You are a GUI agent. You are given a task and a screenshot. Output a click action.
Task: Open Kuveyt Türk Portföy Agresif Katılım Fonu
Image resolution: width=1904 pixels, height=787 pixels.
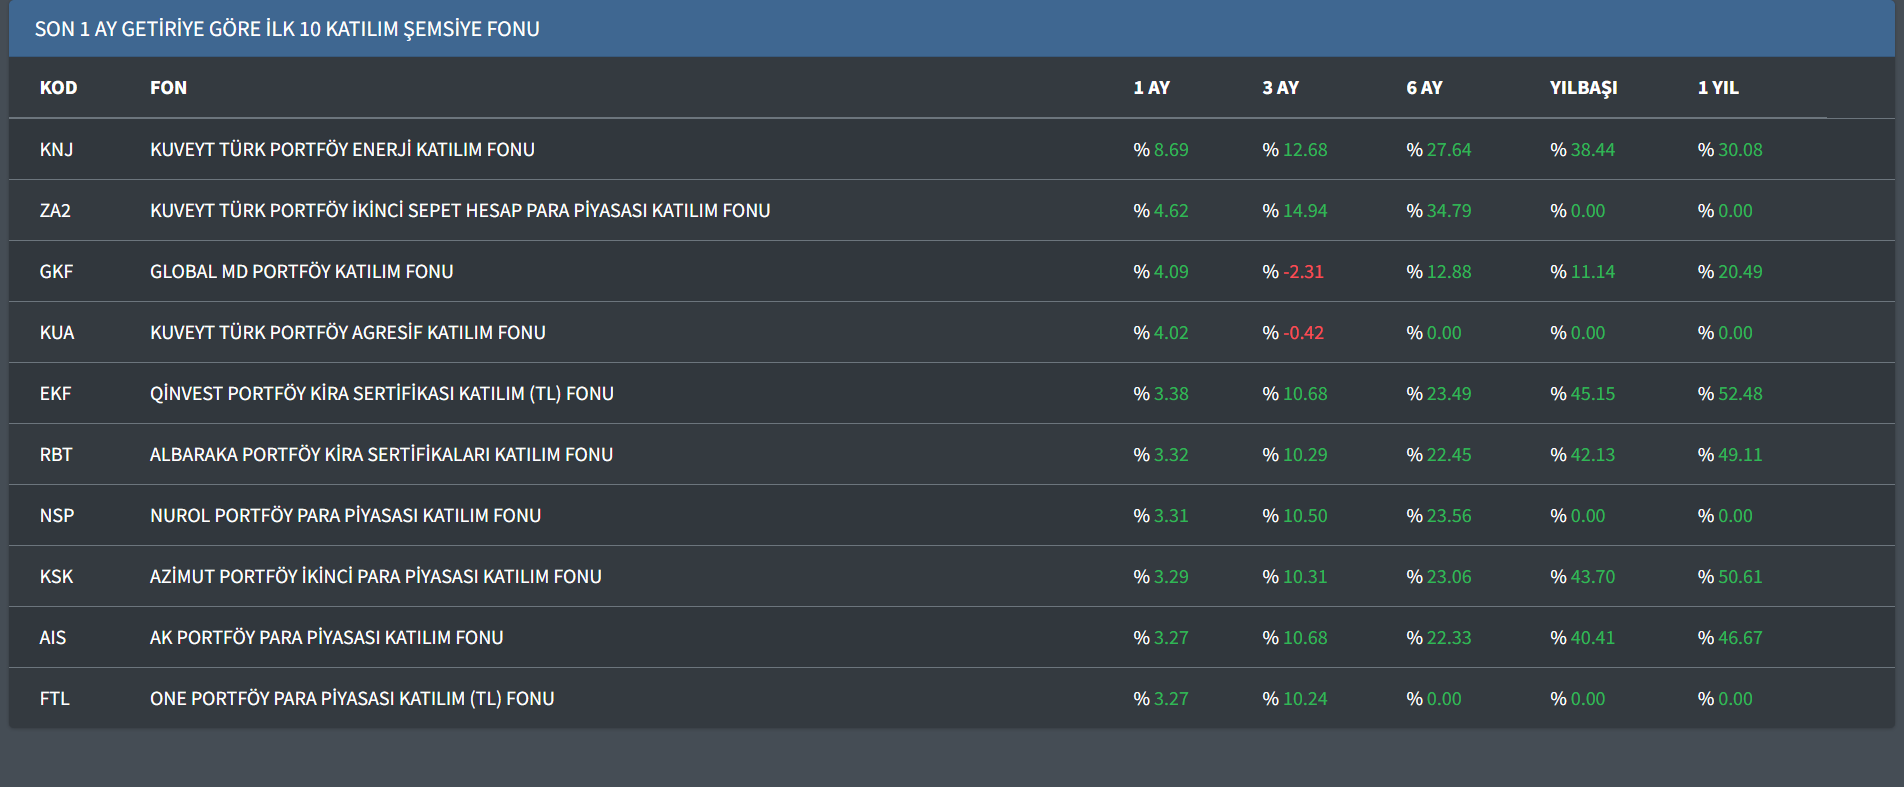click(x=347, y=333)
